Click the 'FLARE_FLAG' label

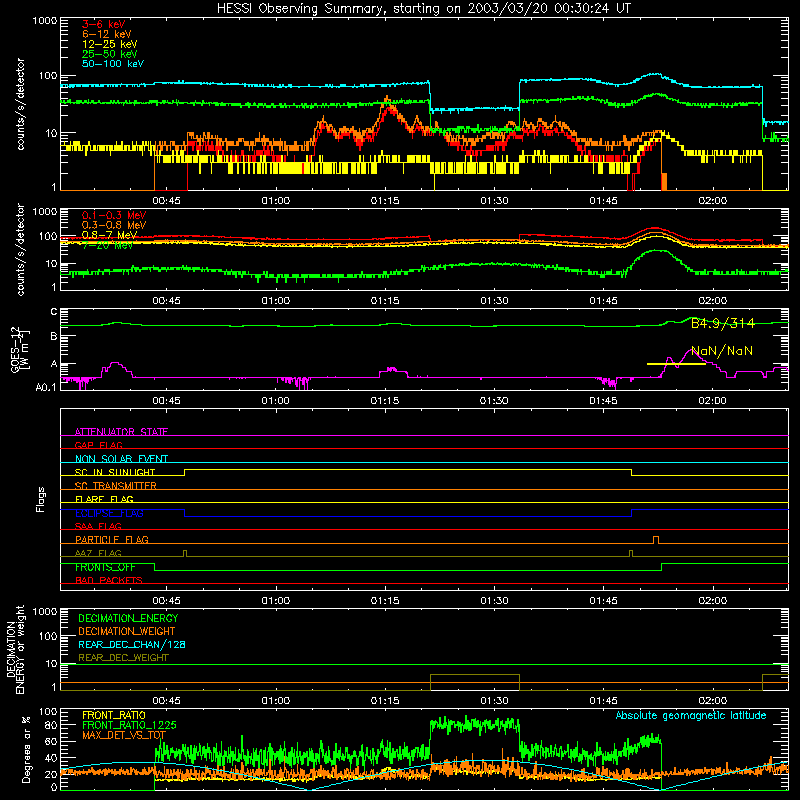[x=104, y=499]
